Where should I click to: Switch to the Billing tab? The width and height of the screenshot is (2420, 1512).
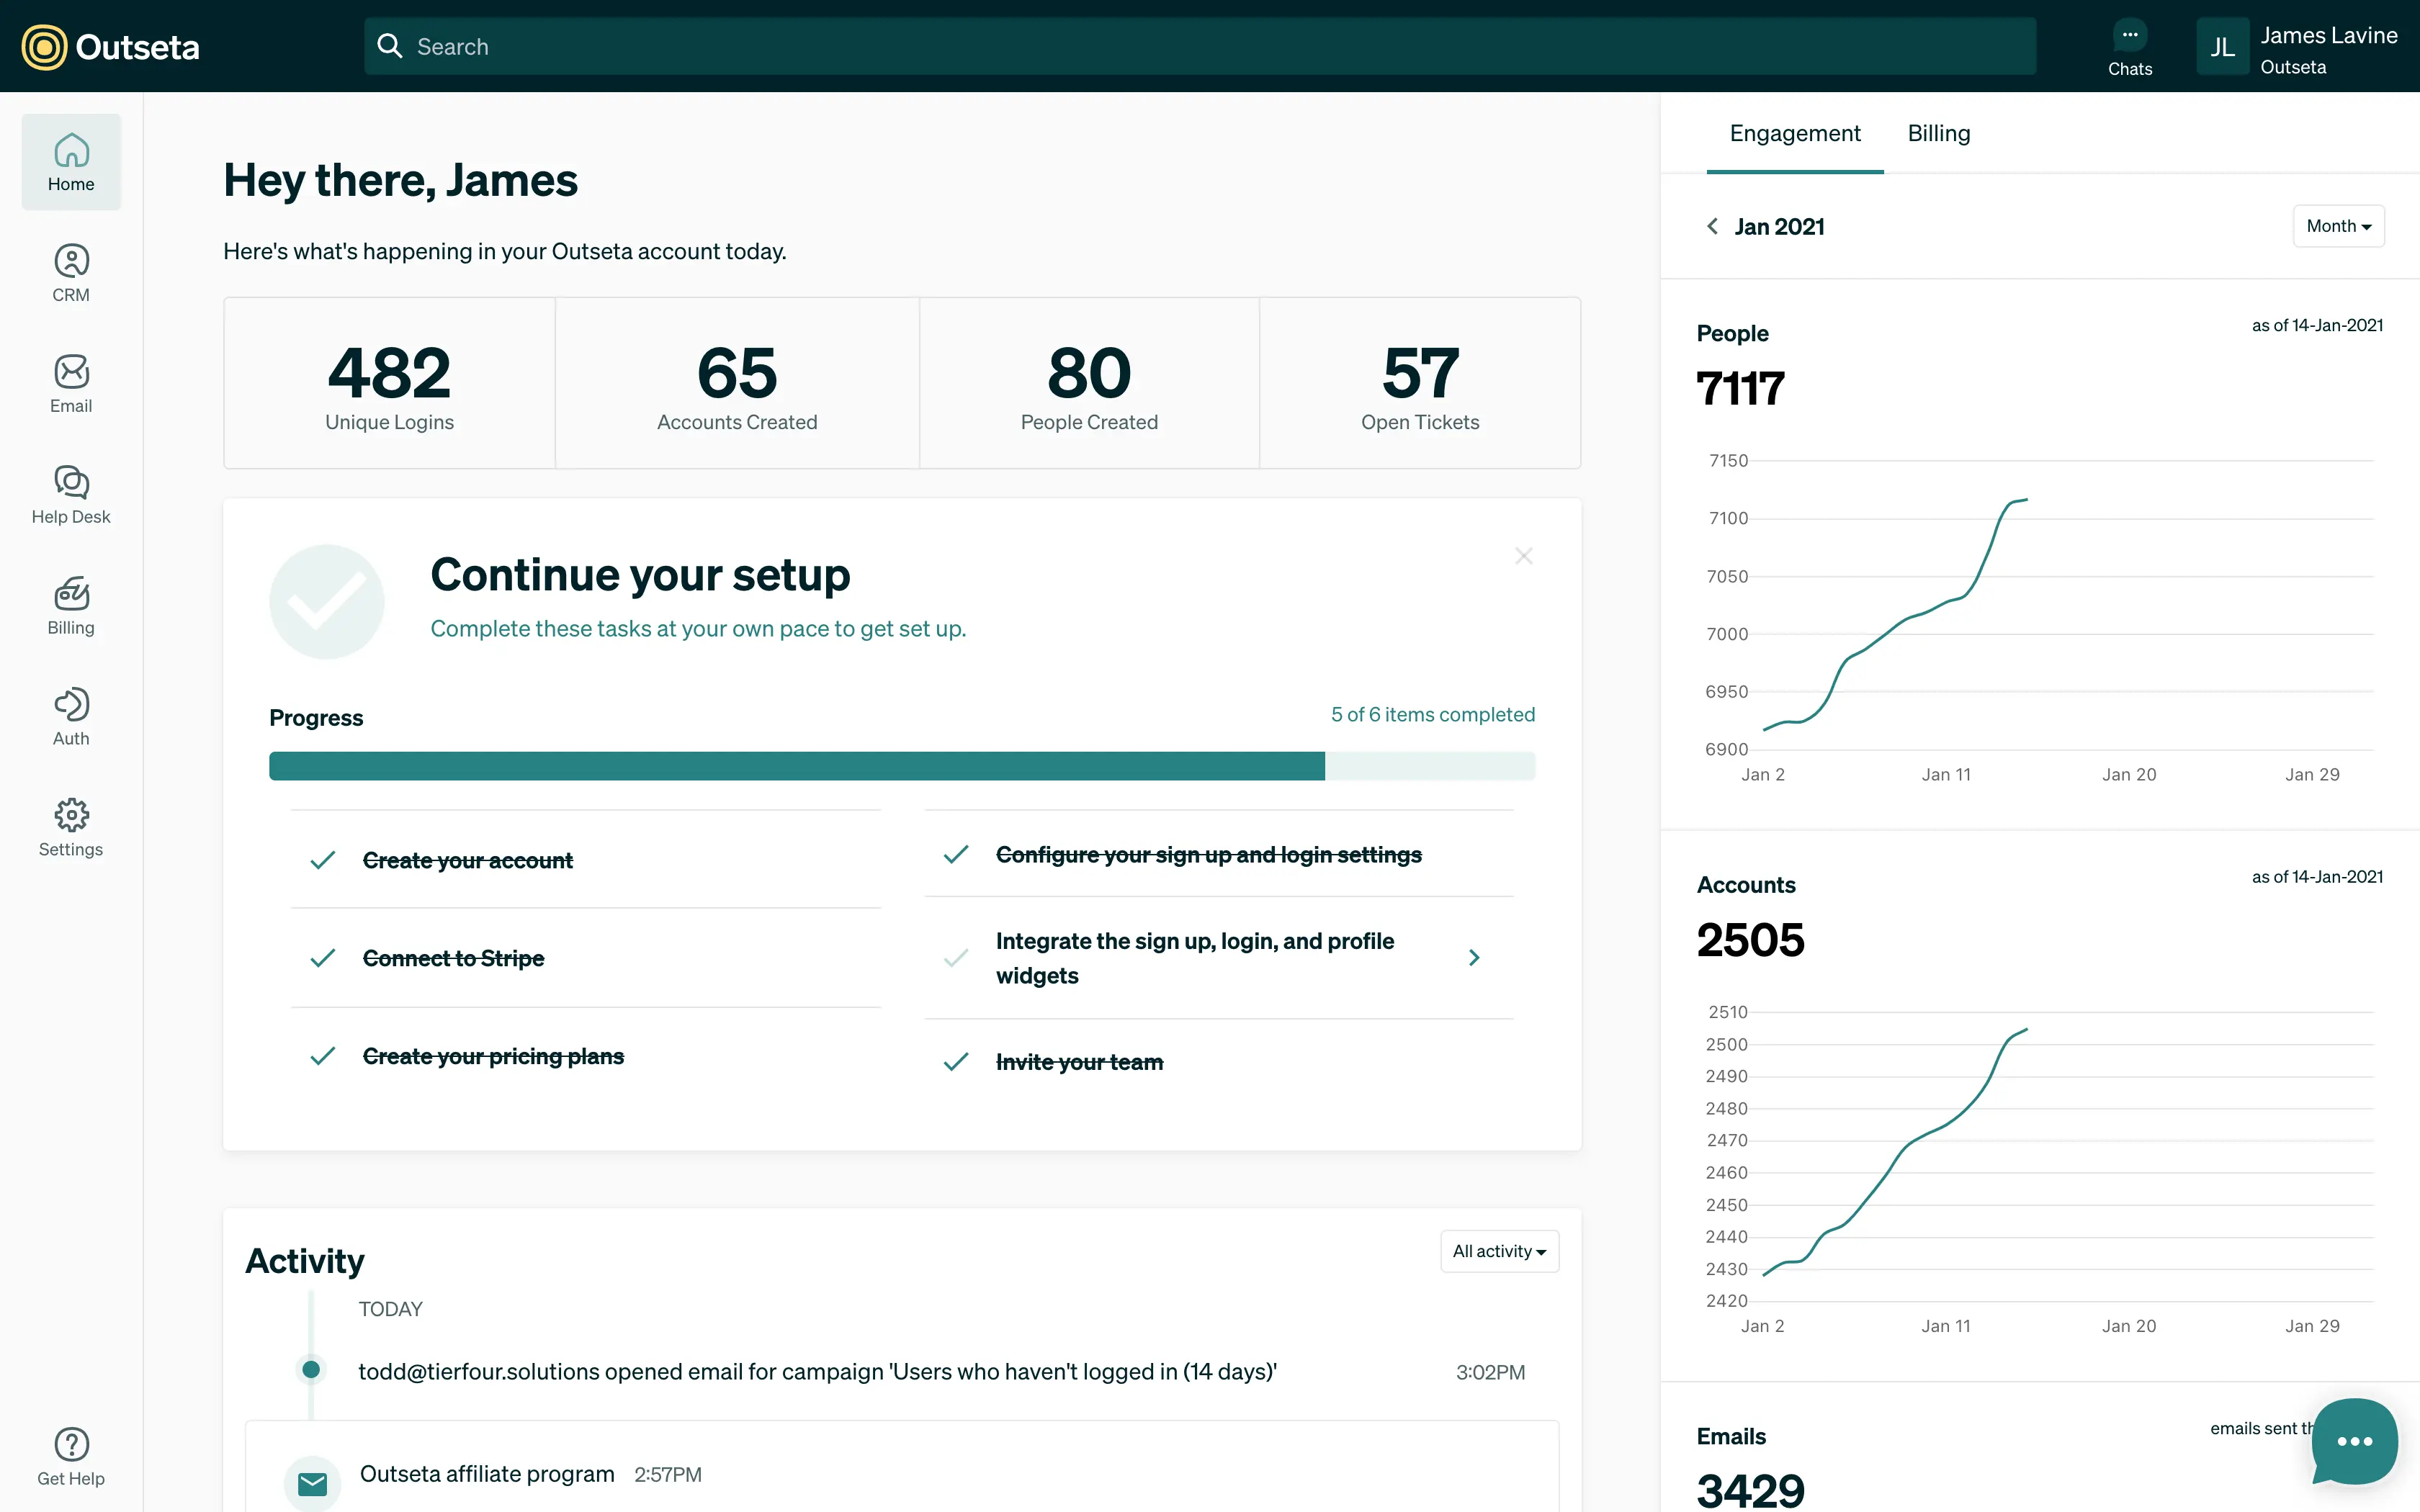click(1938, 133)
